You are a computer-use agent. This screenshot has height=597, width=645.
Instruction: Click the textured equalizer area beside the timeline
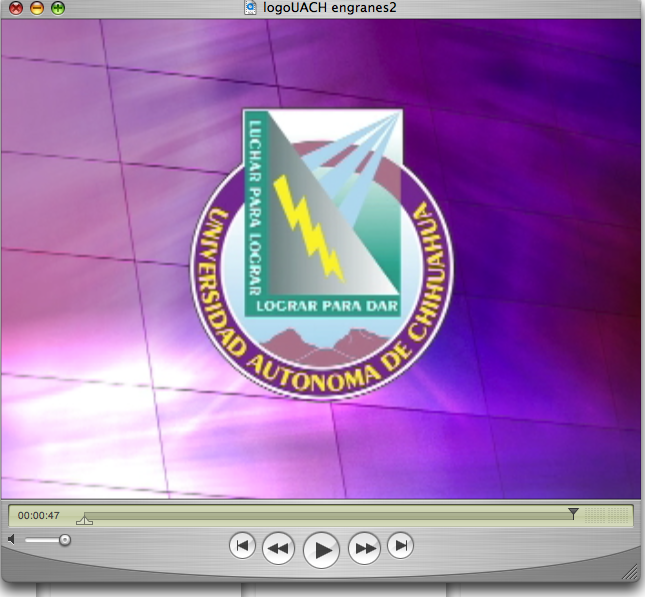point(607,515)
